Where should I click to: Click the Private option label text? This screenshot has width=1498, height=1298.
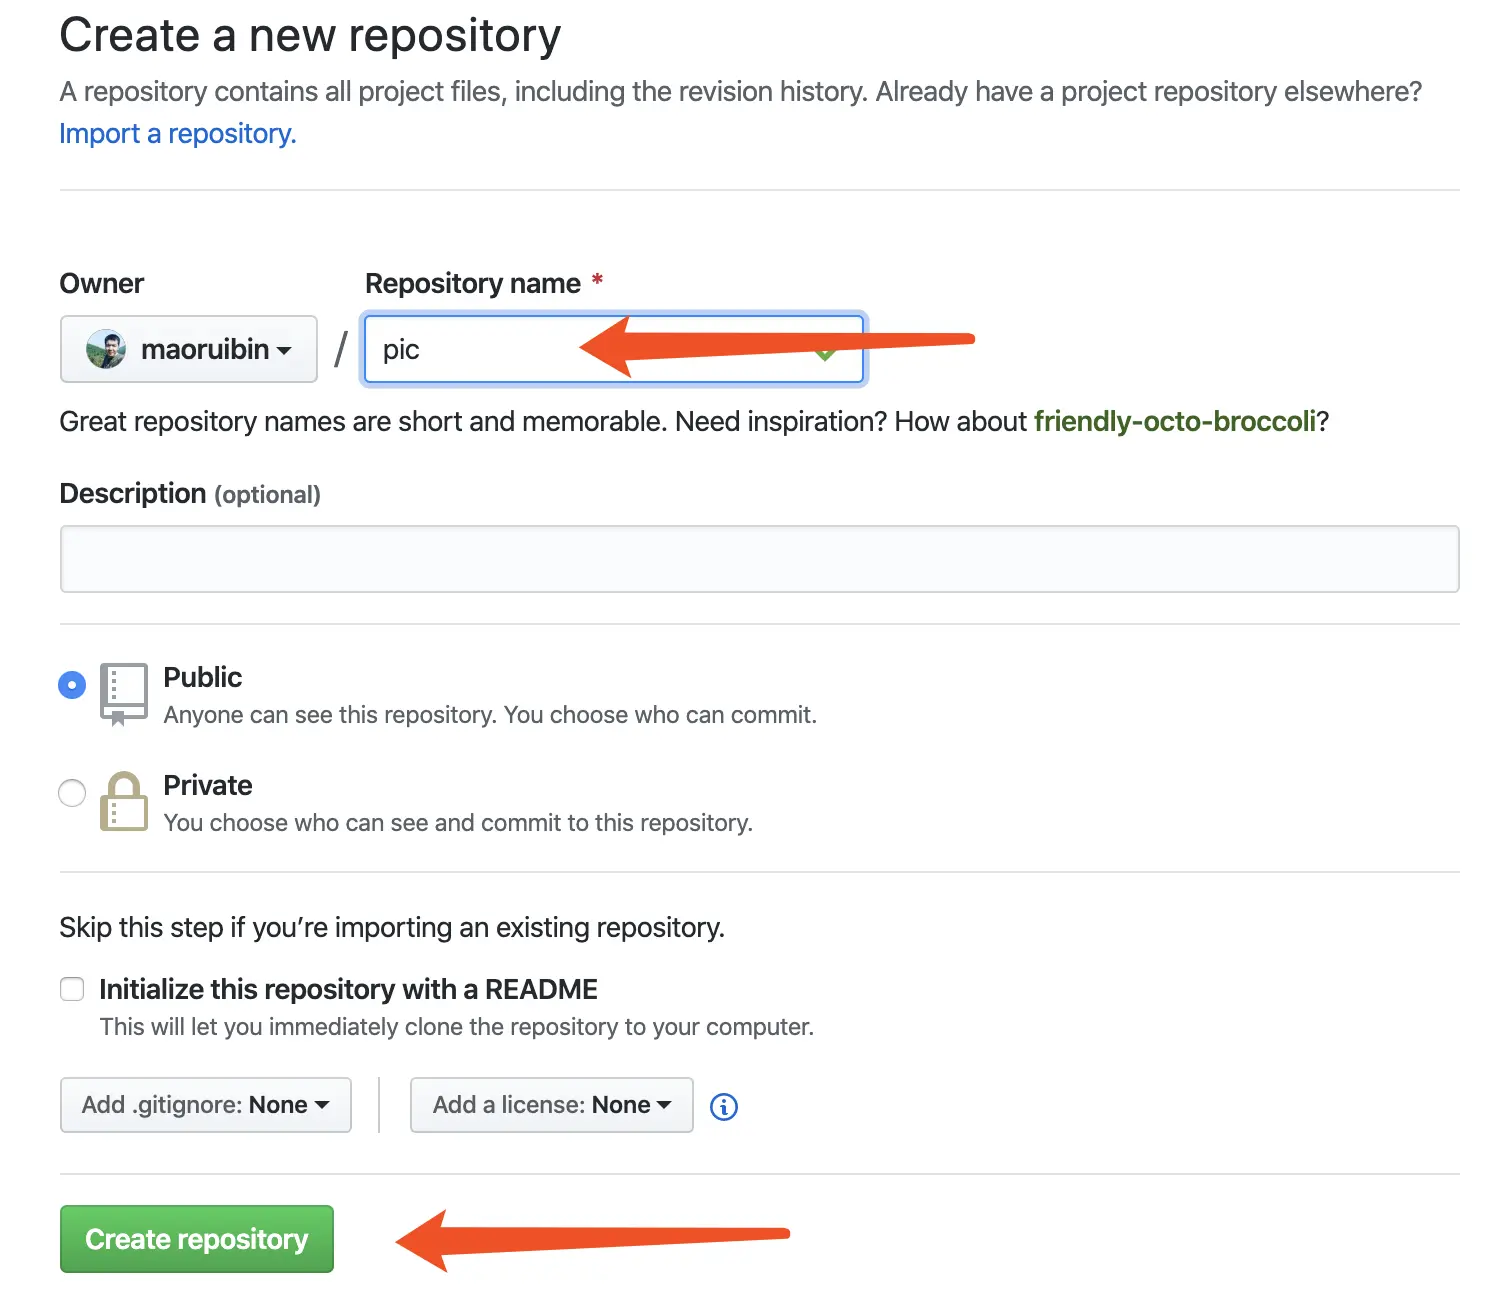(208, 785)
